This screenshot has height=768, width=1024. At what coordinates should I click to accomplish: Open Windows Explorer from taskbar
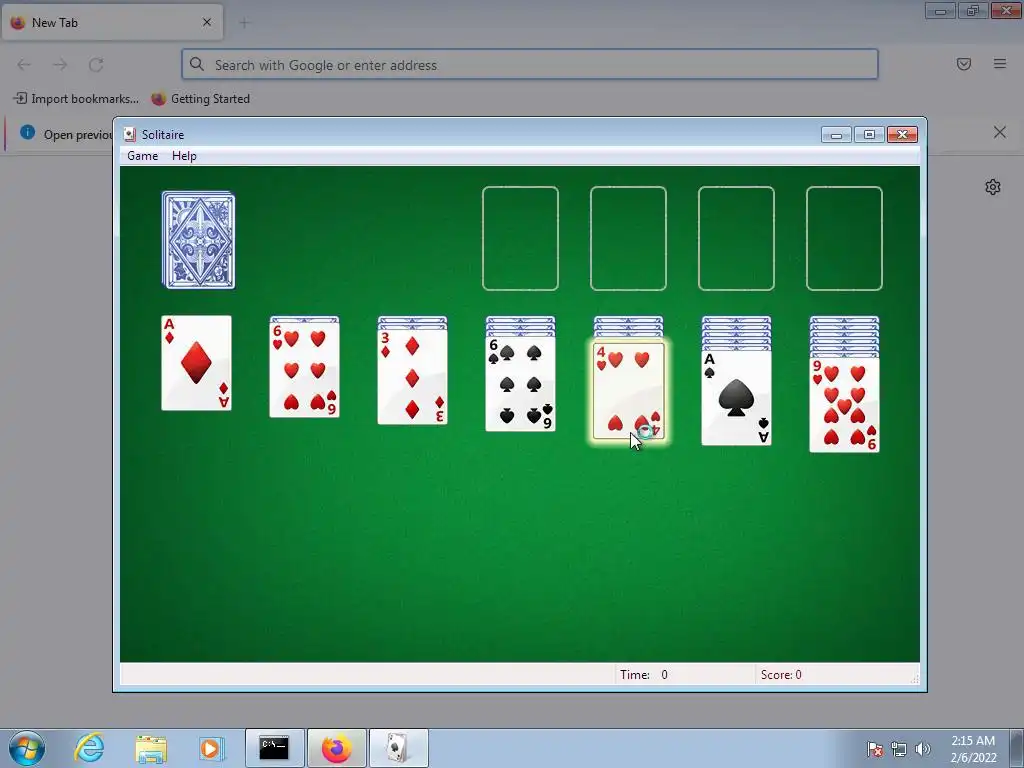pyautogui.click(x=151, y=749)
